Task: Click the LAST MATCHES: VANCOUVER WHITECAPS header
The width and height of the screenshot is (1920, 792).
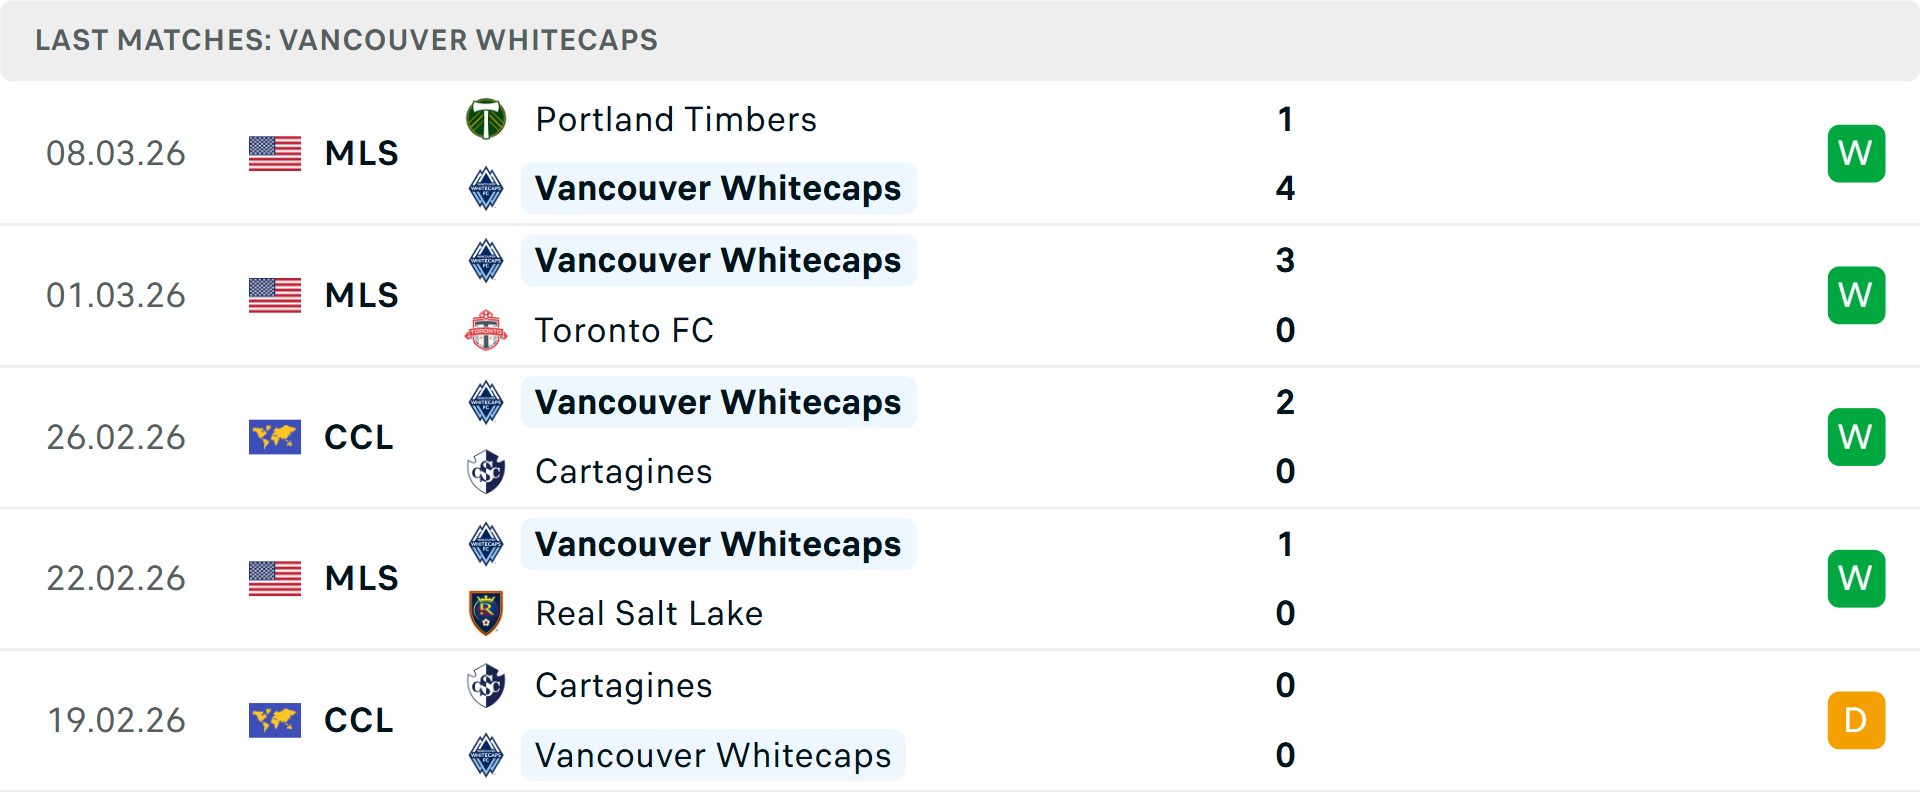Action: 346,40
